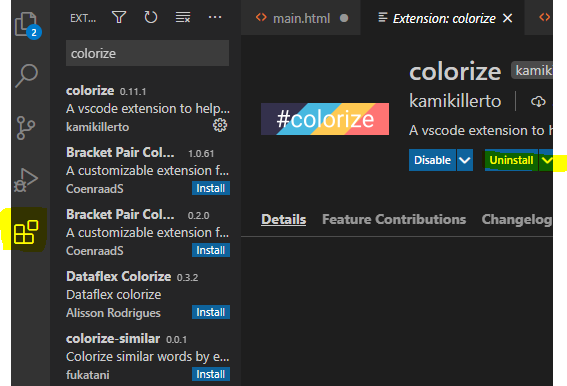Clear extensions search results icon
567x386 pixels.
tap(183, 17)
